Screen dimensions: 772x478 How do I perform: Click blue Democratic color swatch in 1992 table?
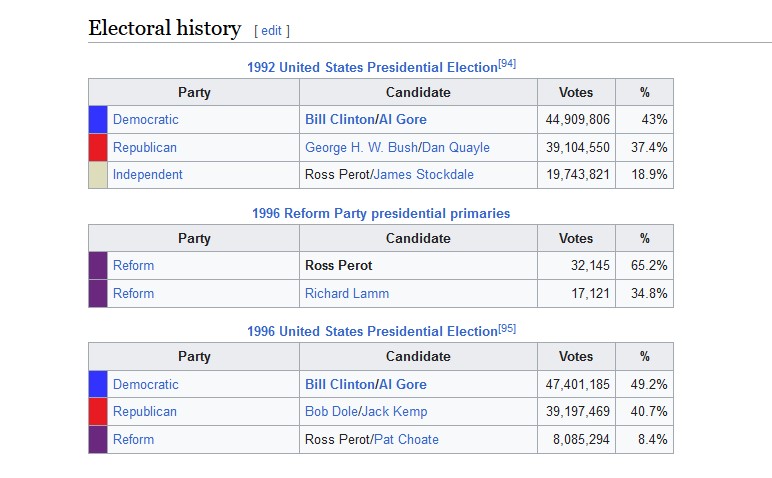coord(98,120)
